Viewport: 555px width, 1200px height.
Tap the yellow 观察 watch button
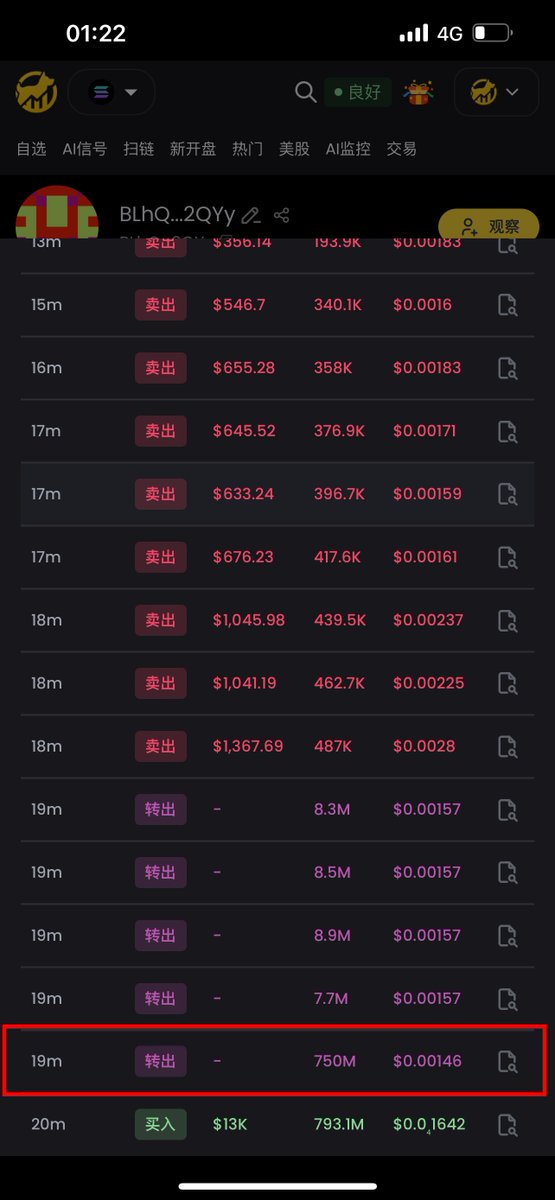click(x=489, y=227)
